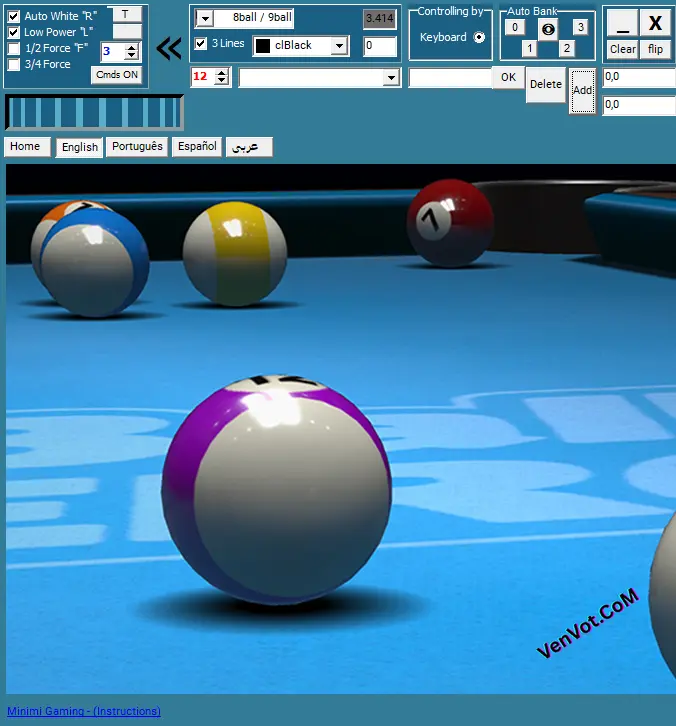Click the input field showing 0

(380, 46)
